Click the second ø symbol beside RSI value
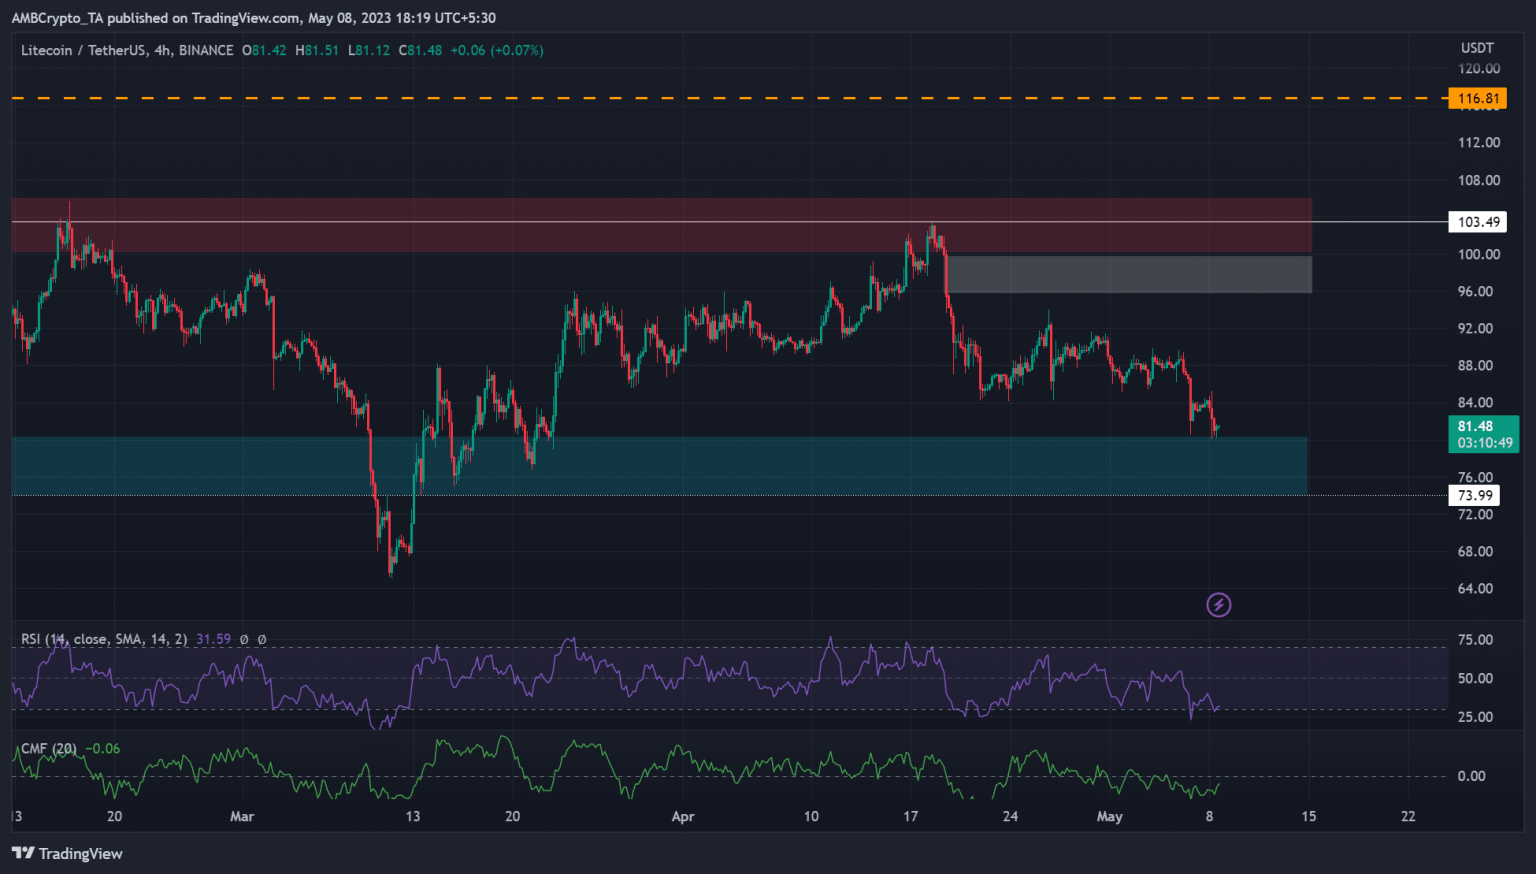Viewport: 1536px width, 874px height. click(262, 639)
